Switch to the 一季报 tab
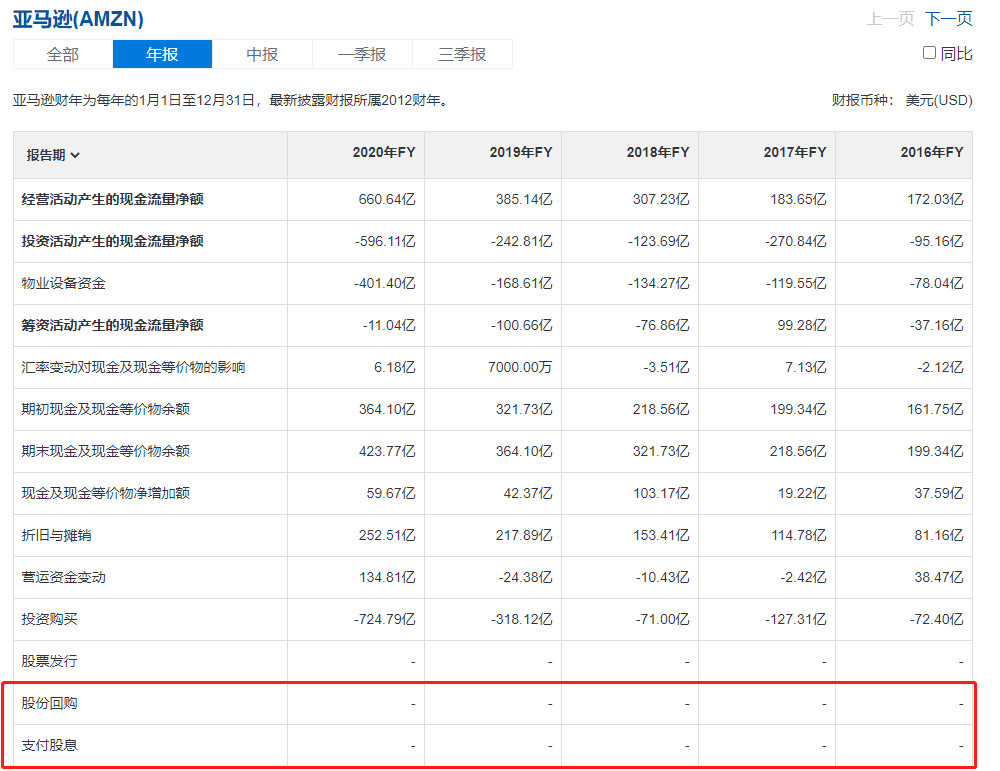Viewport: 1000px width, 771px height. [362, 54]
